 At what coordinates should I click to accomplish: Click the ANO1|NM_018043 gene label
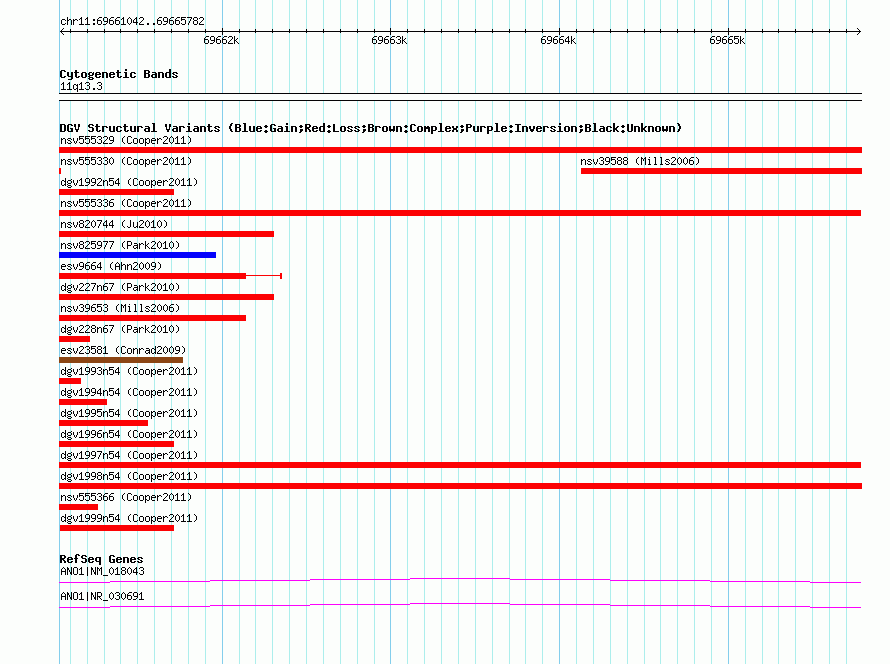[102, 571]
